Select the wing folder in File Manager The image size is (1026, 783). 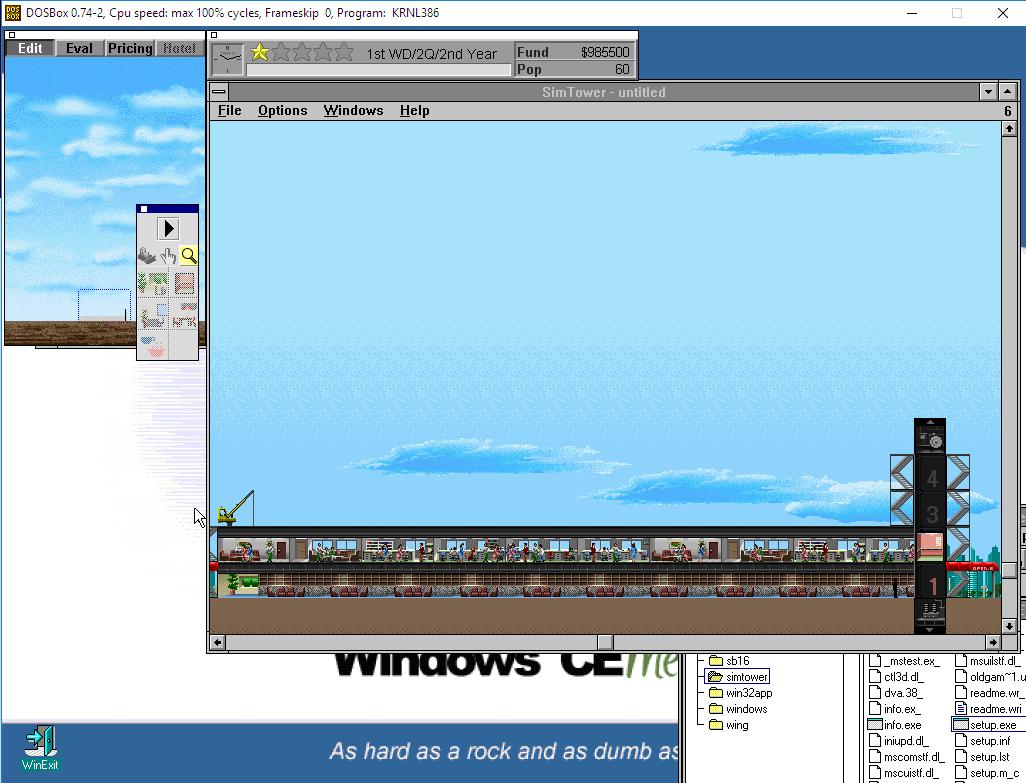(x=728, y=725)
